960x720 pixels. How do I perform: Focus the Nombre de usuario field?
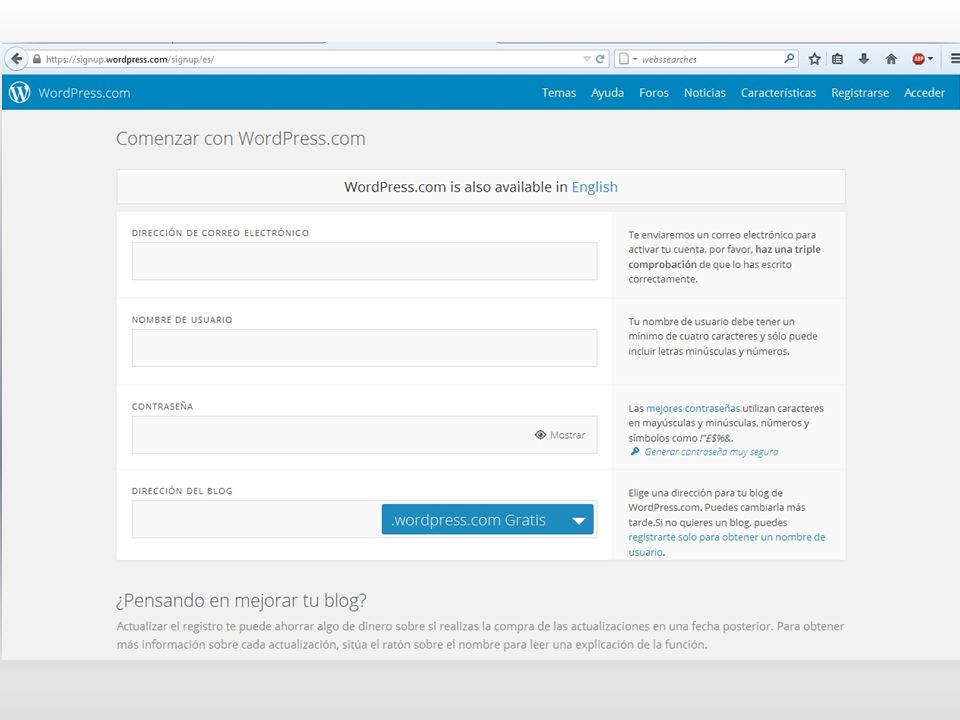coord(364,348)
